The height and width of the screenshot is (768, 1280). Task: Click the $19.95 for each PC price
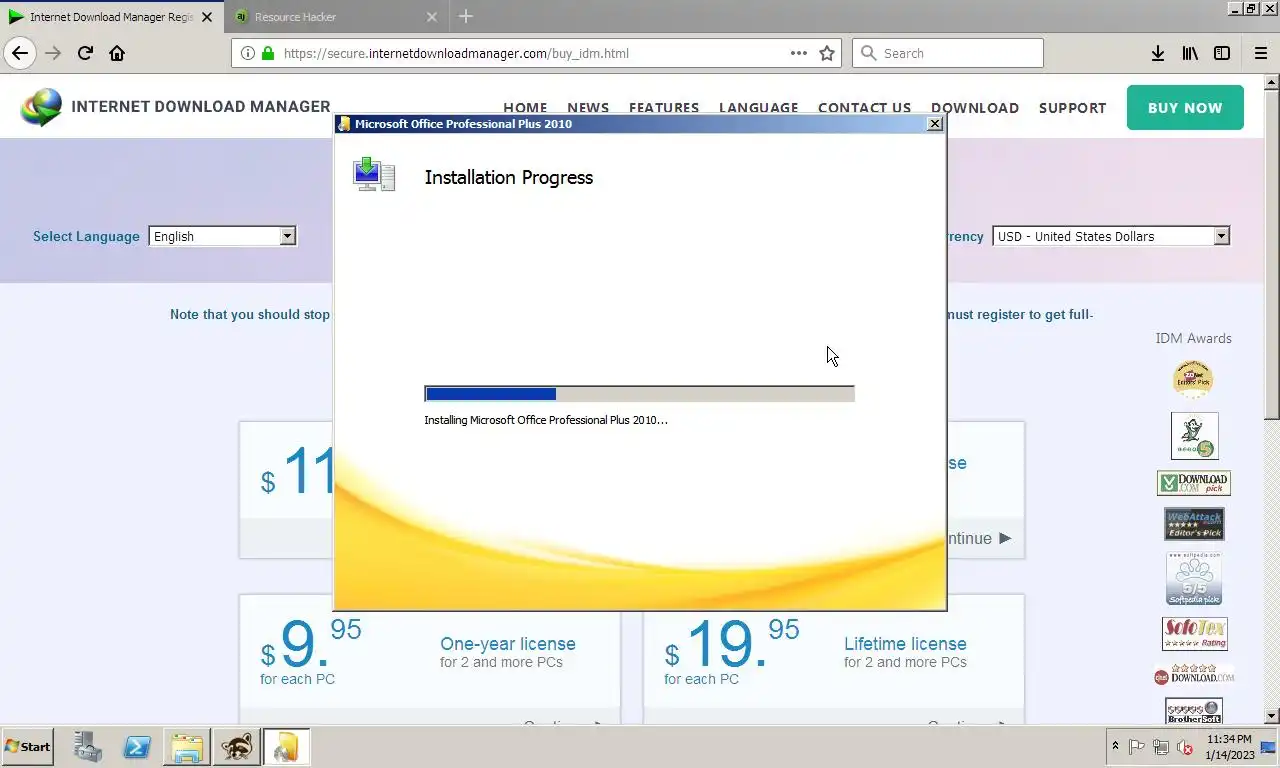732,650
